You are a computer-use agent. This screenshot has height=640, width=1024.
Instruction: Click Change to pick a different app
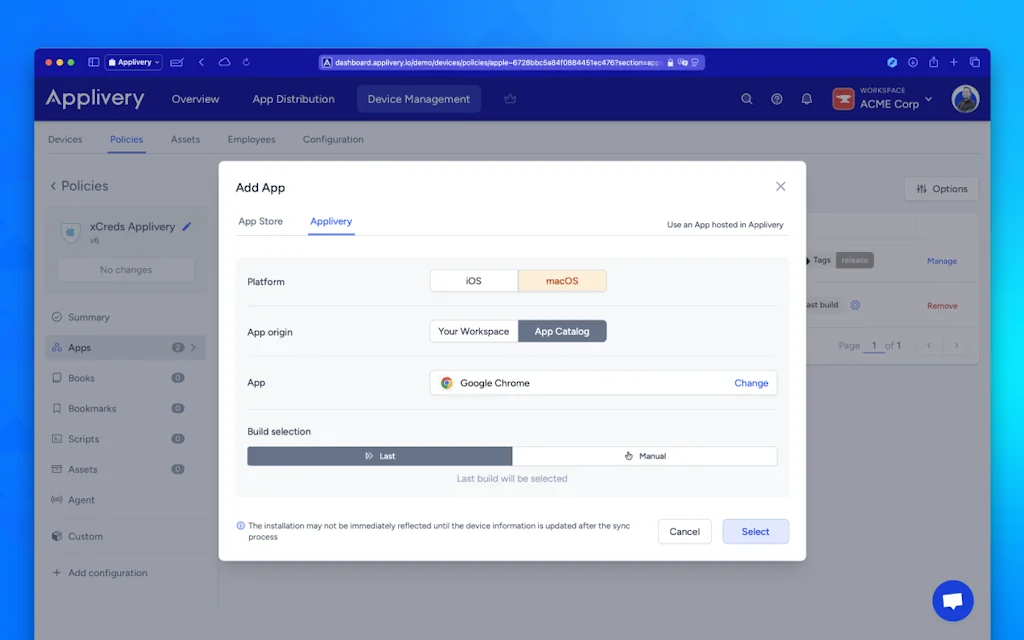[750, 382]
